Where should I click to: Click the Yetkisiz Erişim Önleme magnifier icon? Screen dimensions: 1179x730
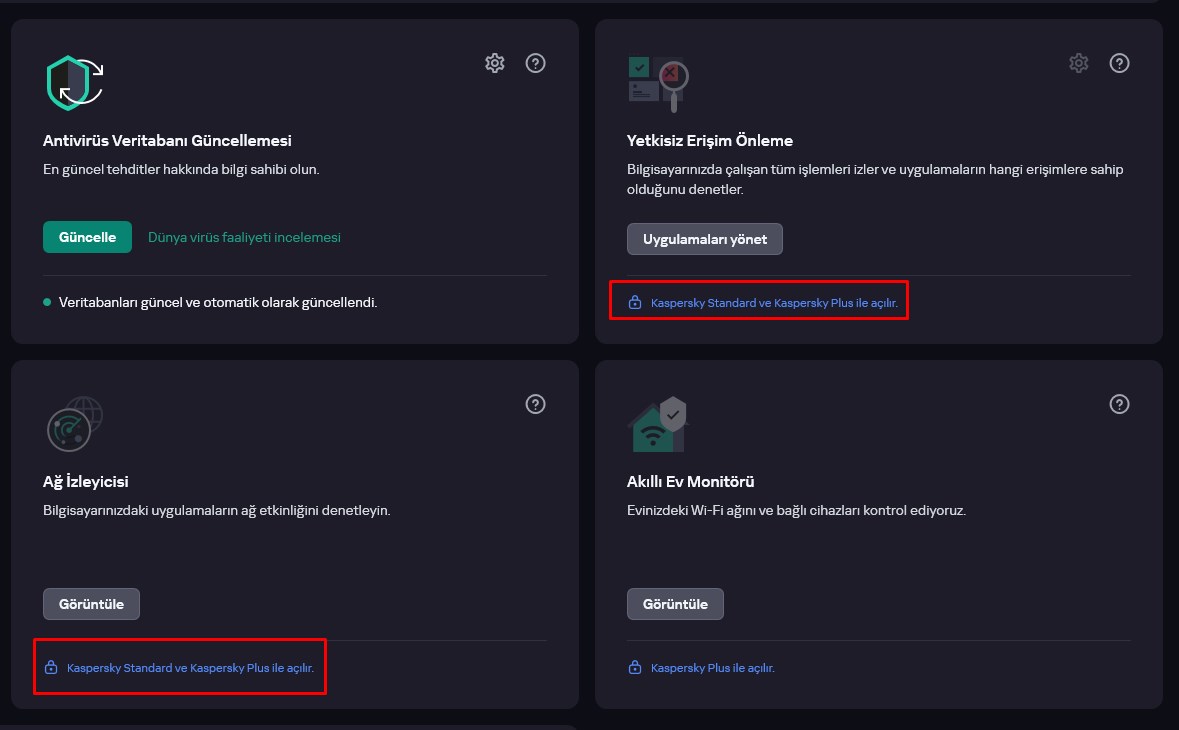point(658,83)
